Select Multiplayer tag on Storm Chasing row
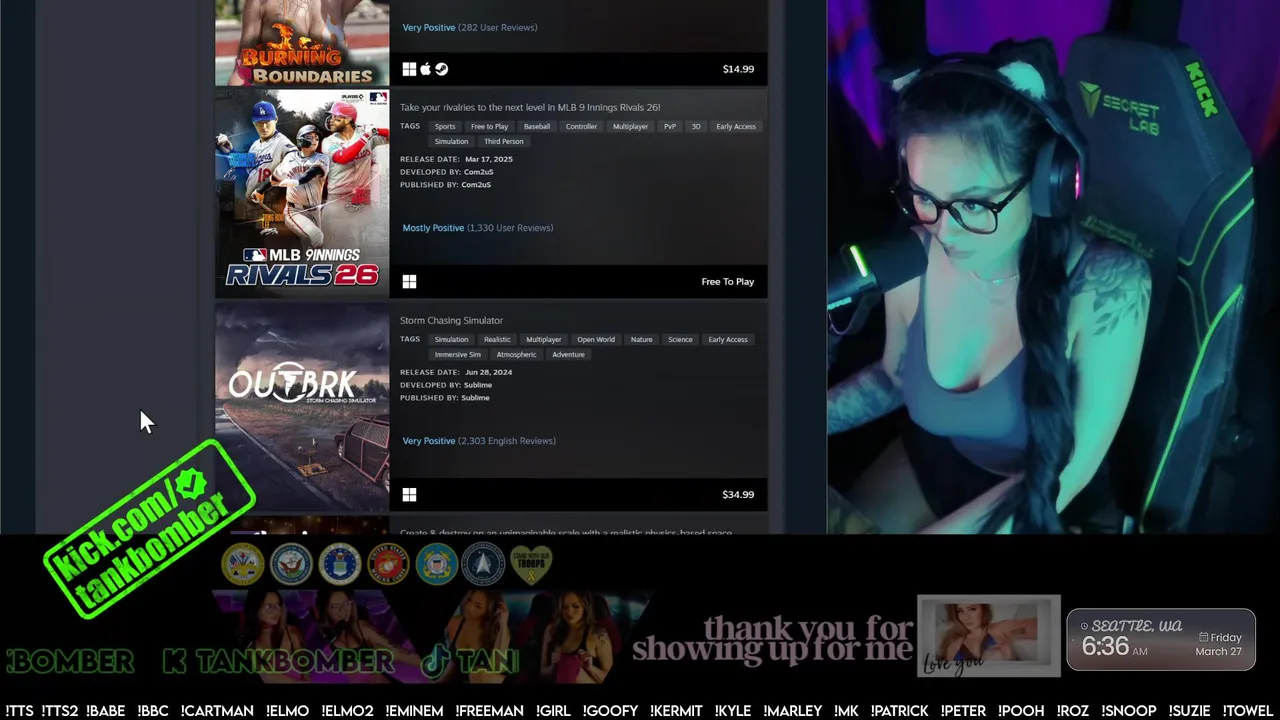Screen dimensions: 1280x720 pyautogui.click(x=544, y=340)
